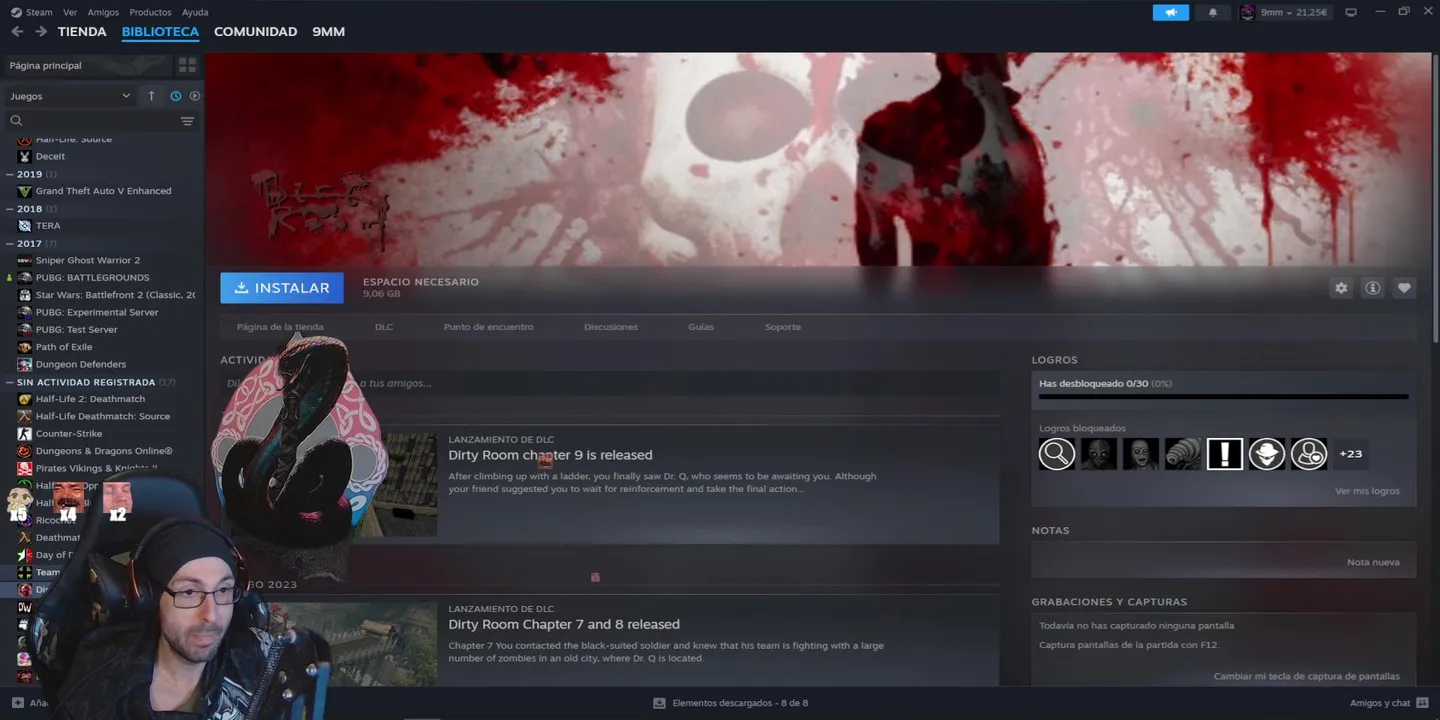Click the magnifying glass achievement icon
Viewport: 1440px width, 720px height.
[x=1056, y=453]
